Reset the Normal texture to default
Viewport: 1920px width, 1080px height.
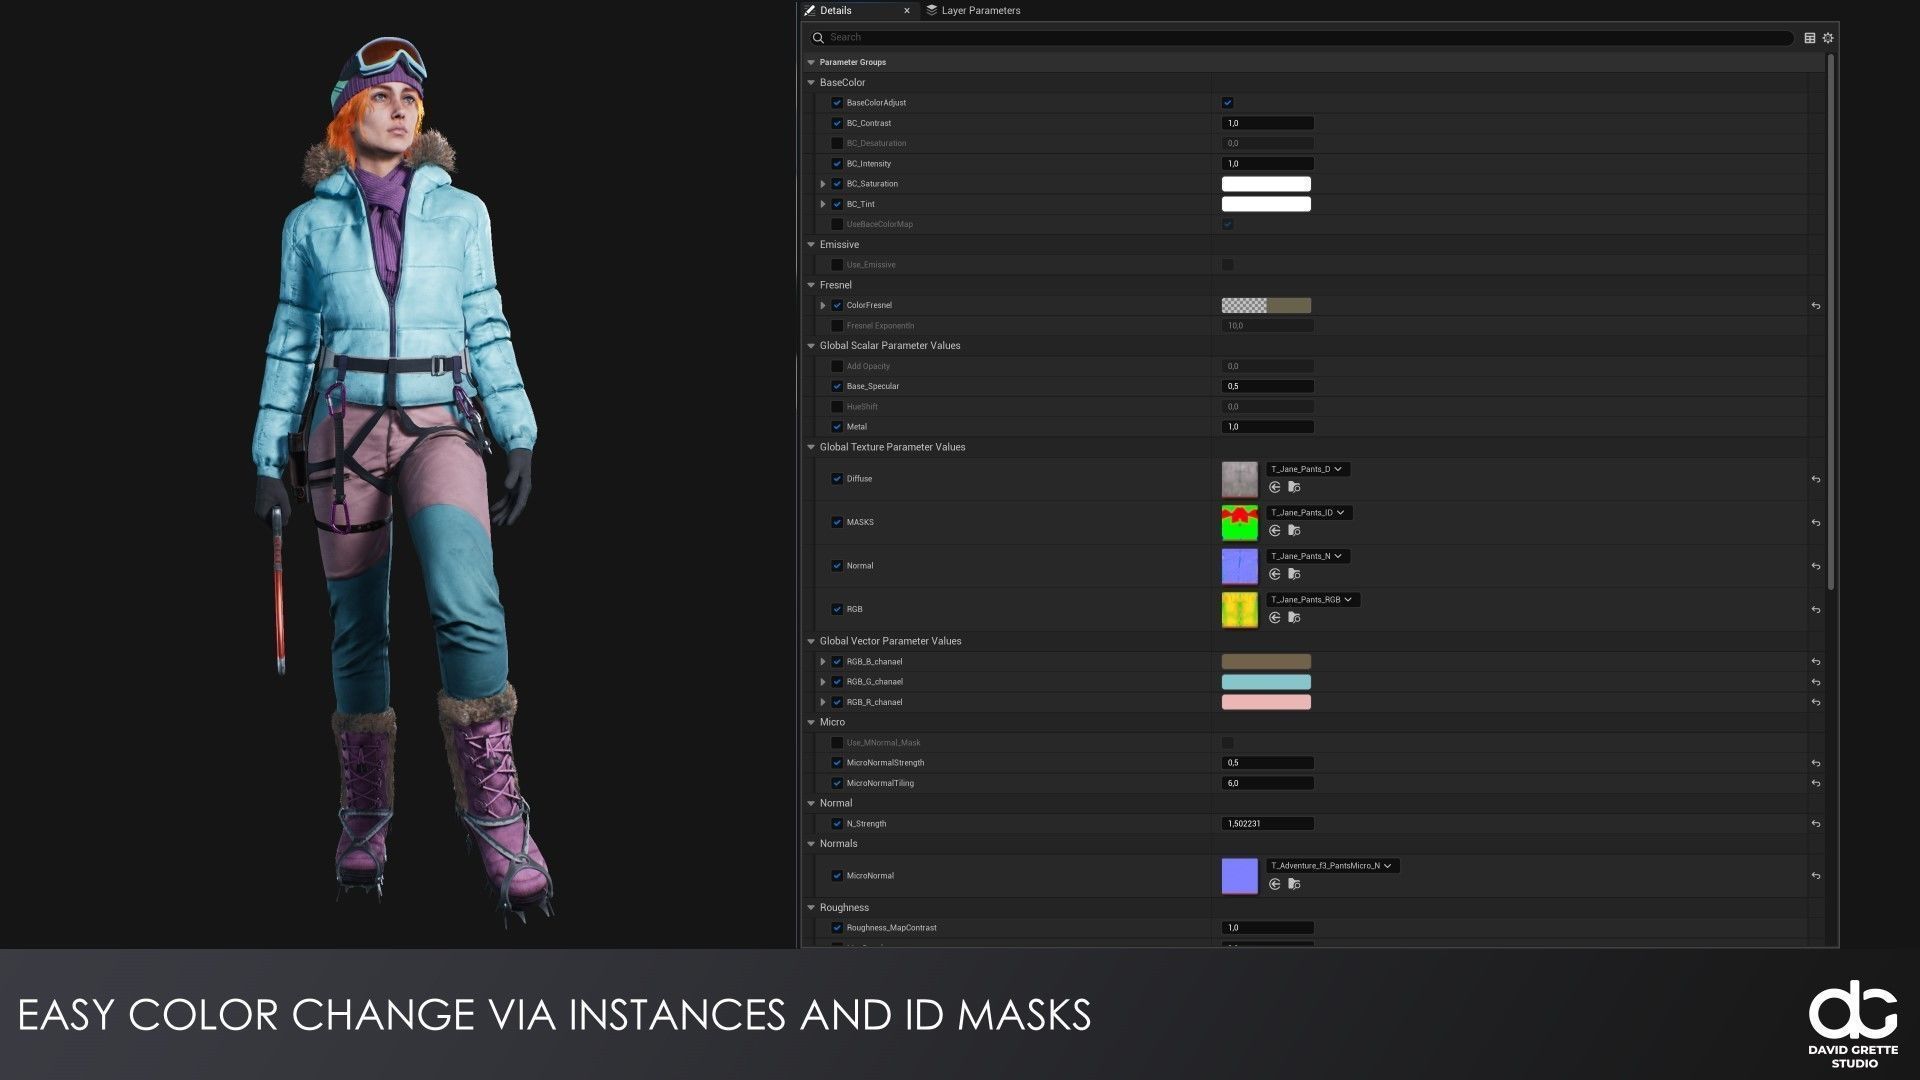point(1815,566)
